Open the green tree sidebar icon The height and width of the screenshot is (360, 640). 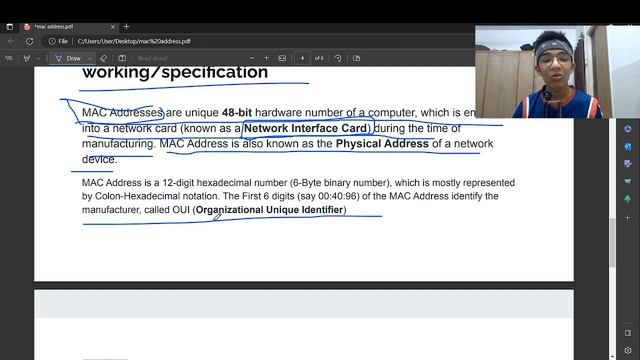tap(628, 199)
